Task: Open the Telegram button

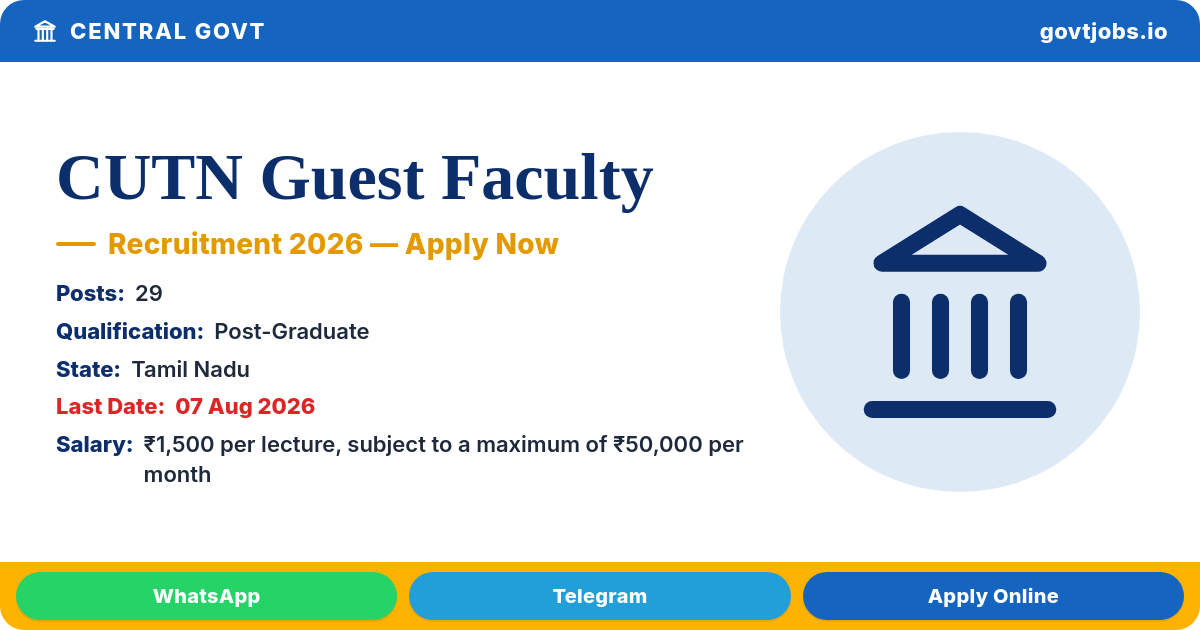Action: click(600, 596)
